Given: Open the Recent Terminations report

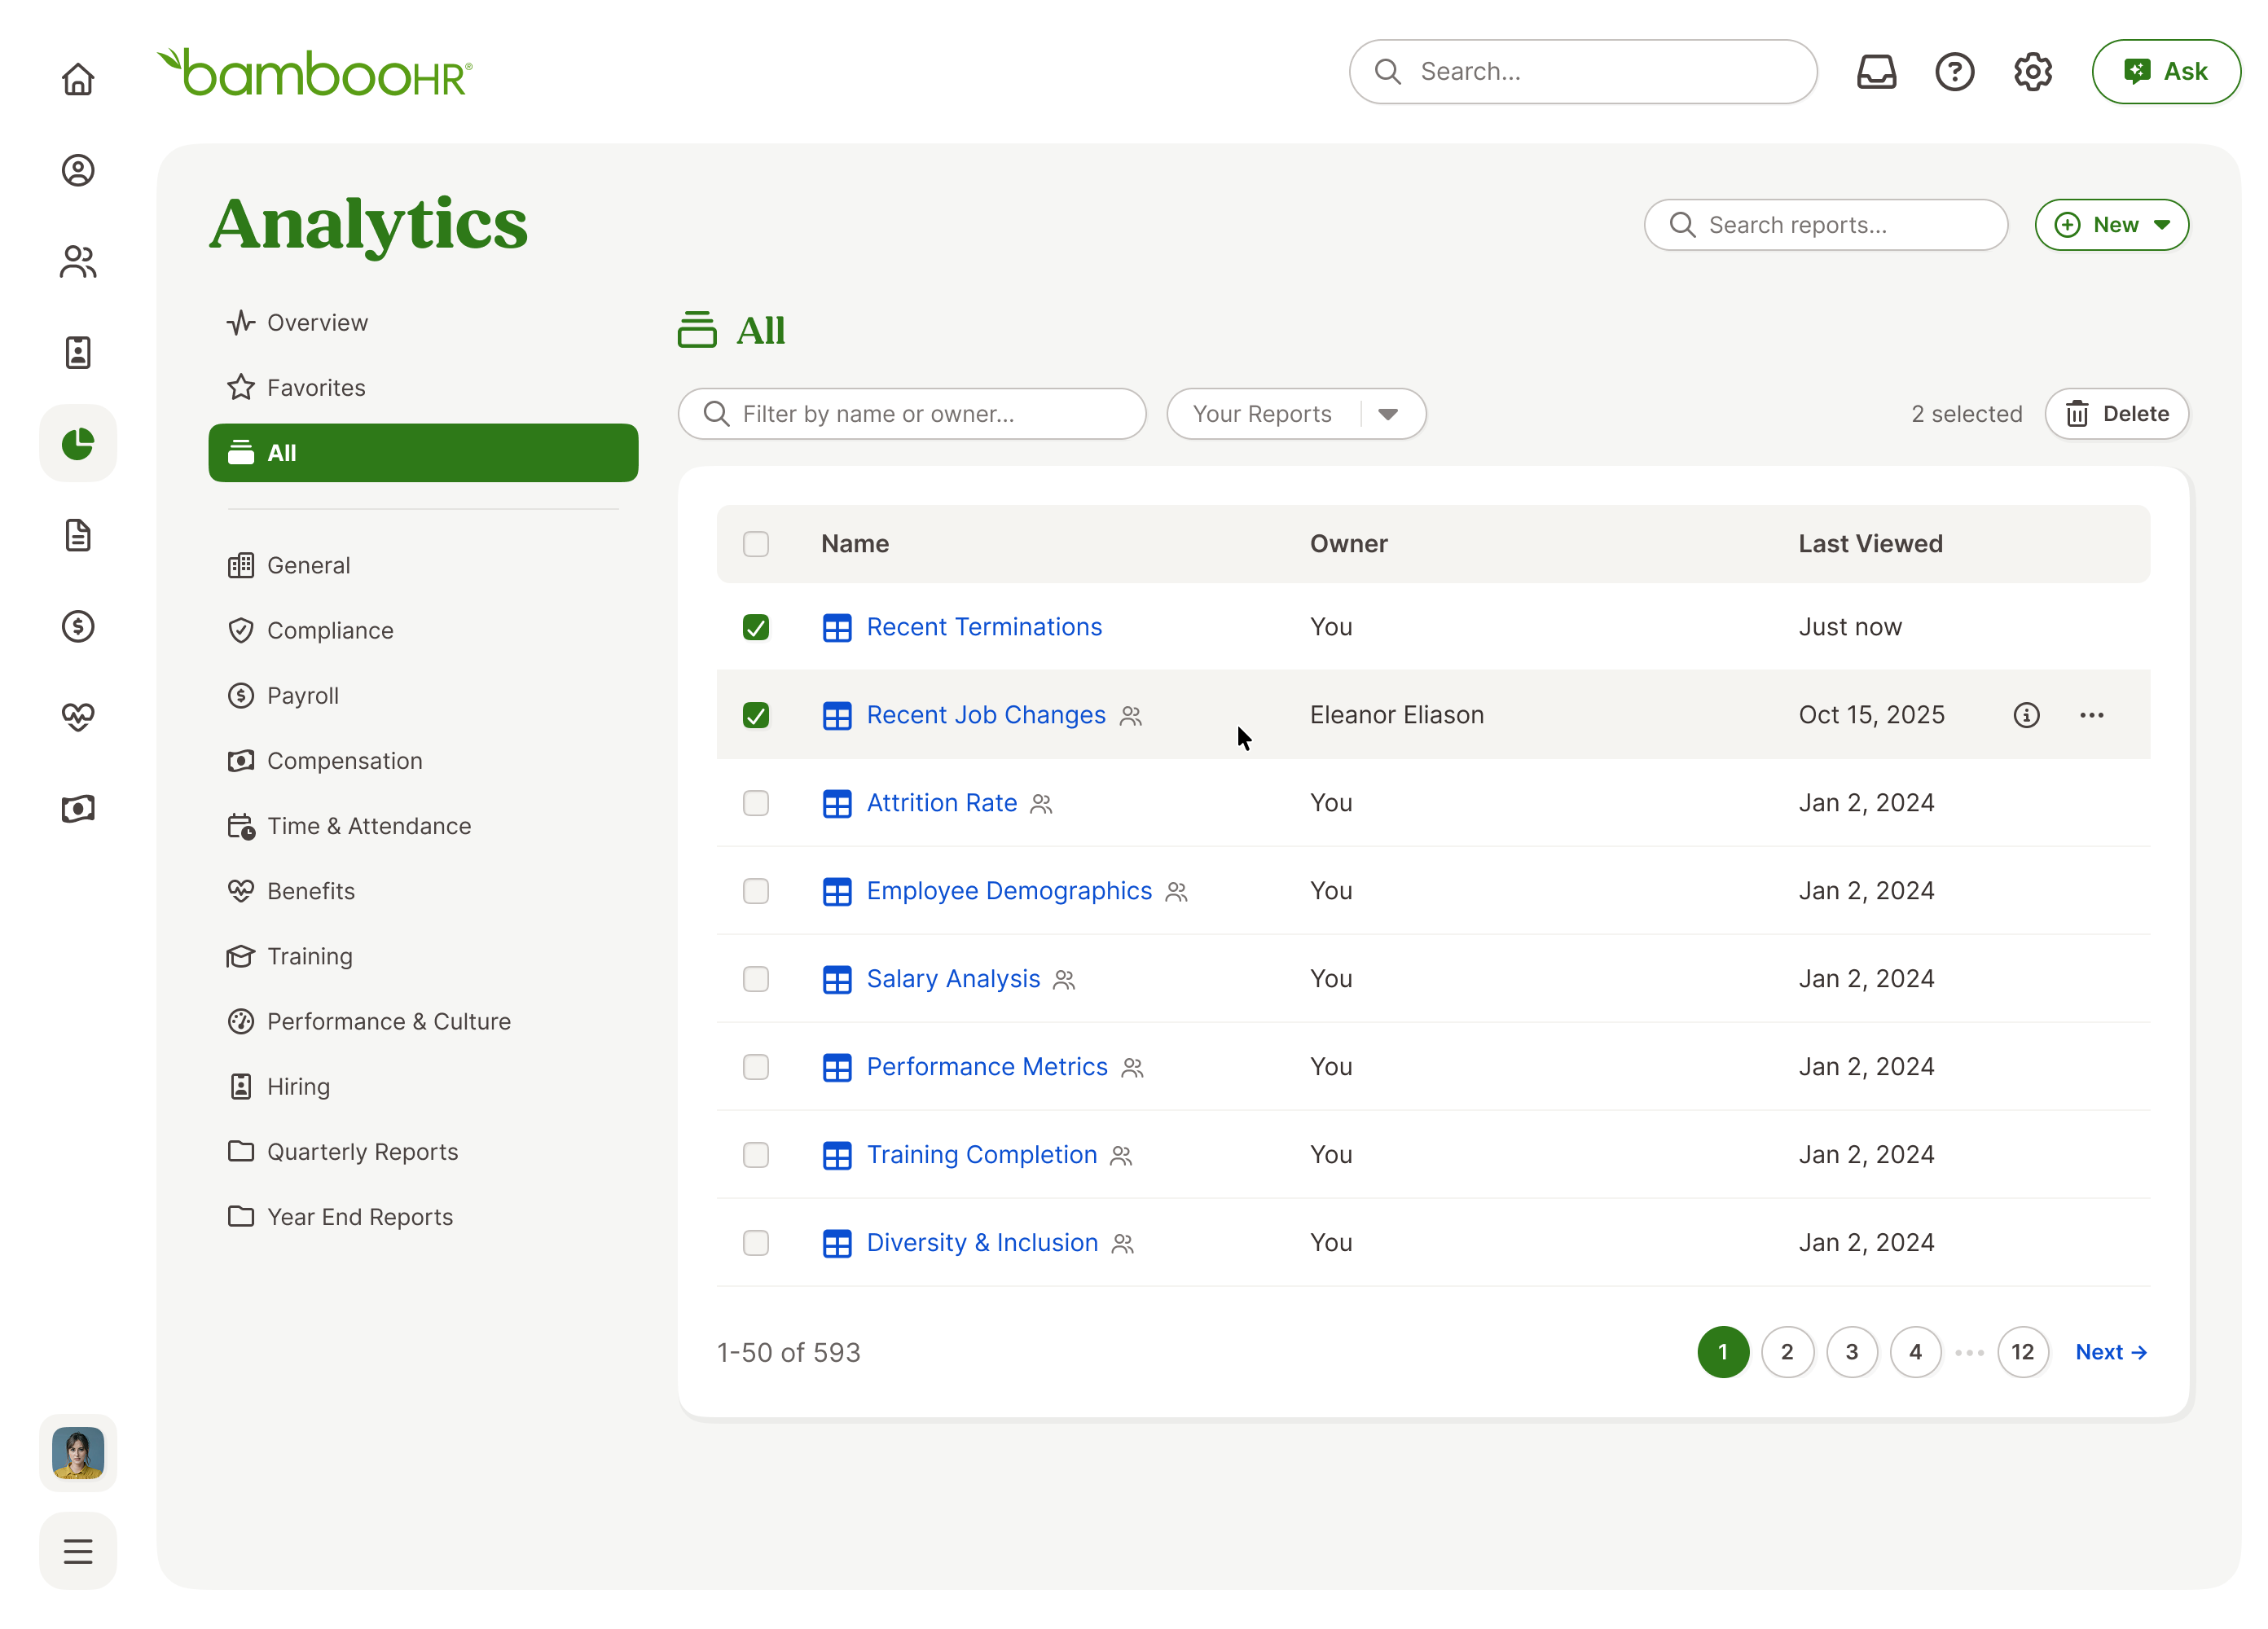Looking at the screenshot, I should pyautogui.click(x=984, y=627).
